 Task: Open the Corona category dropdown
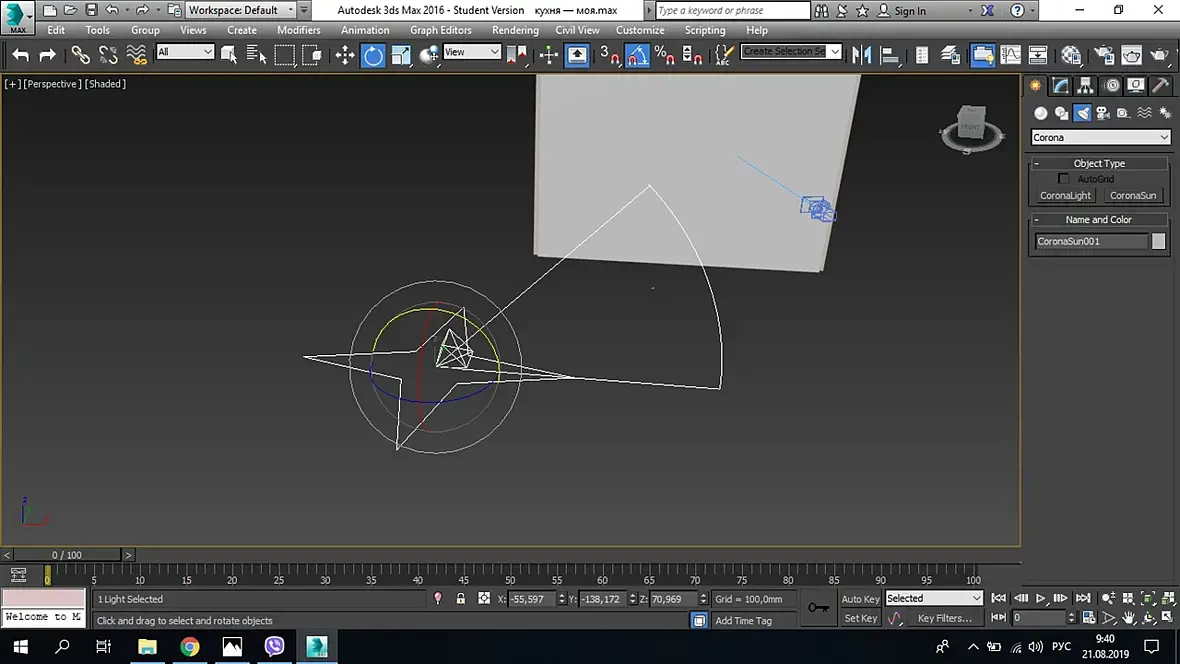(x=1100, y=138)
